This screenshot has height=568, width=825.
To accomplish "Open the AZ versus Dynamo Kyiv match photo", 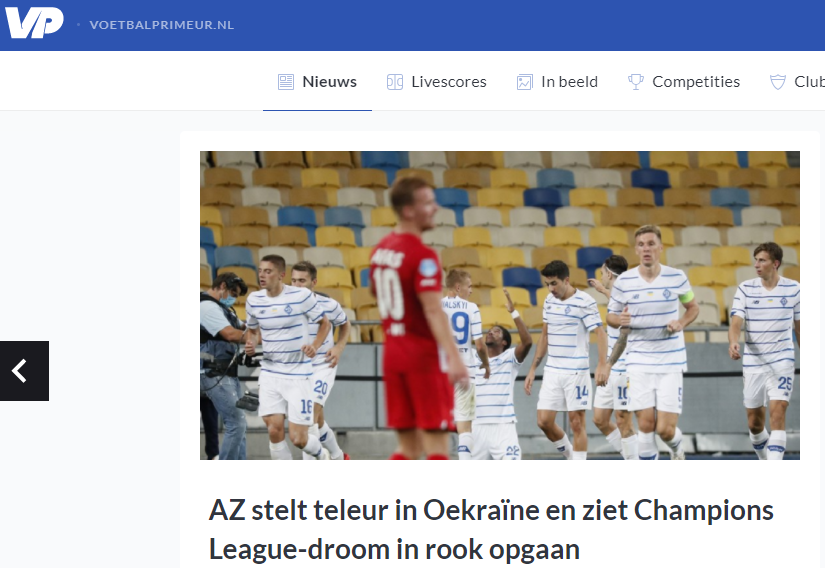I will (500, 305).
